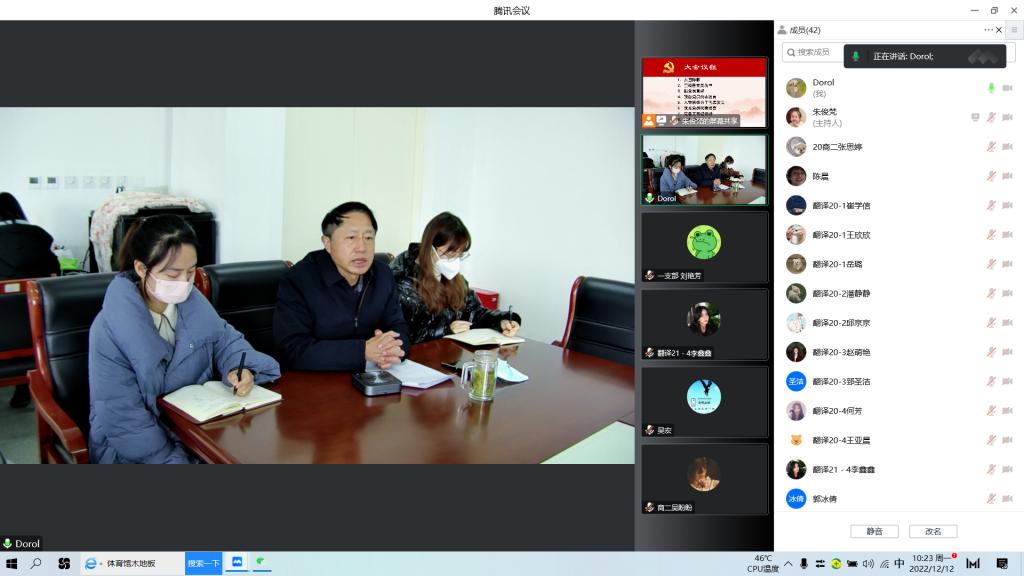Open Tencent Meeting icon in the taskbar

(x=238, y=563)
